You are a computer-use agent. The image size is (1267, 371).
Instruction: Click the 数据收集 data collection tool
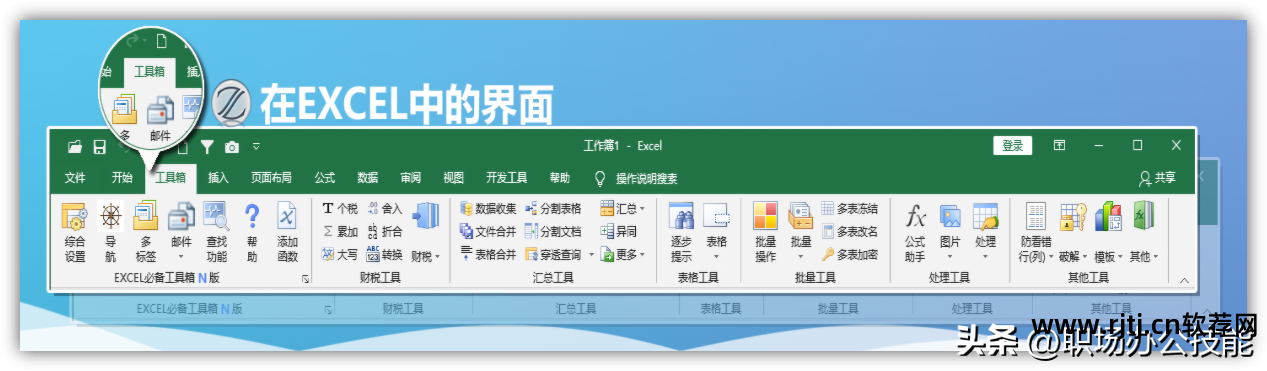point(488,209)
